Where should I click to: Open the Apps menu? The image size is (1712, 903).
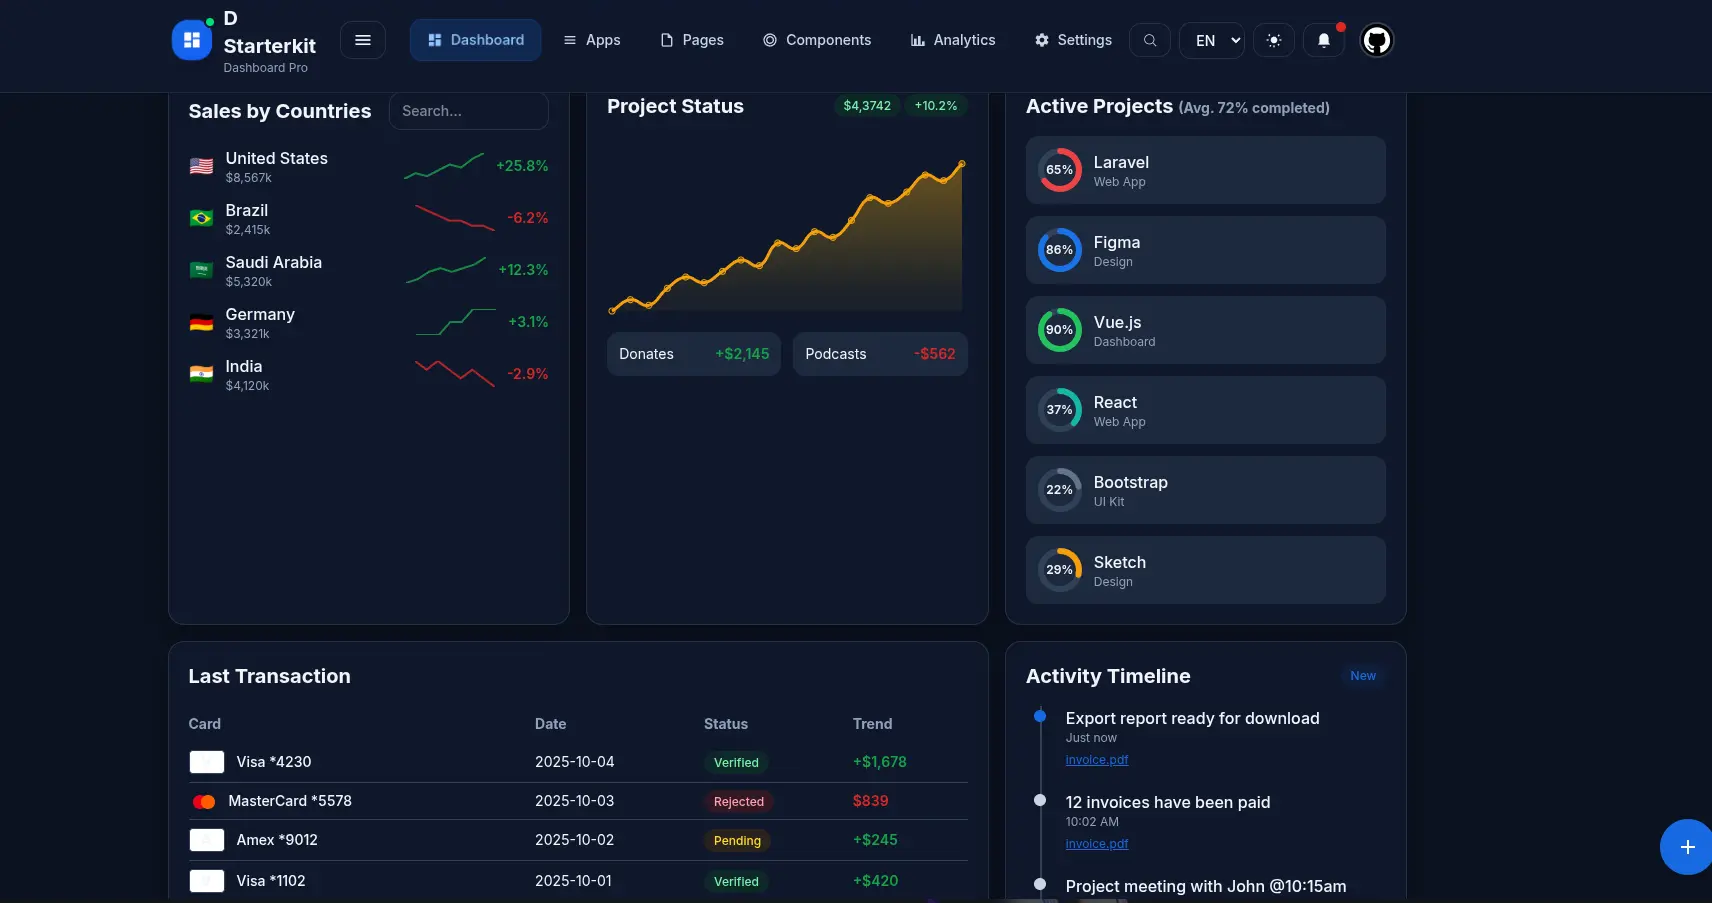[592, 40]
